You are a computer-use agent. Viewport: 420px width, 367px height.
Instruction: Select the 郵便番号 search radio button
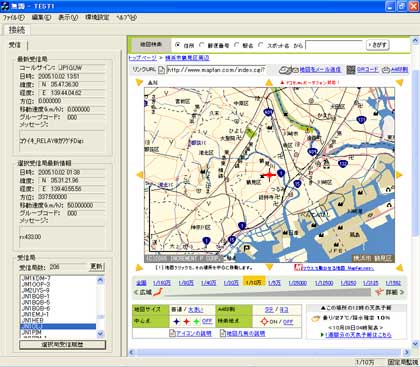tap(202, 45)
